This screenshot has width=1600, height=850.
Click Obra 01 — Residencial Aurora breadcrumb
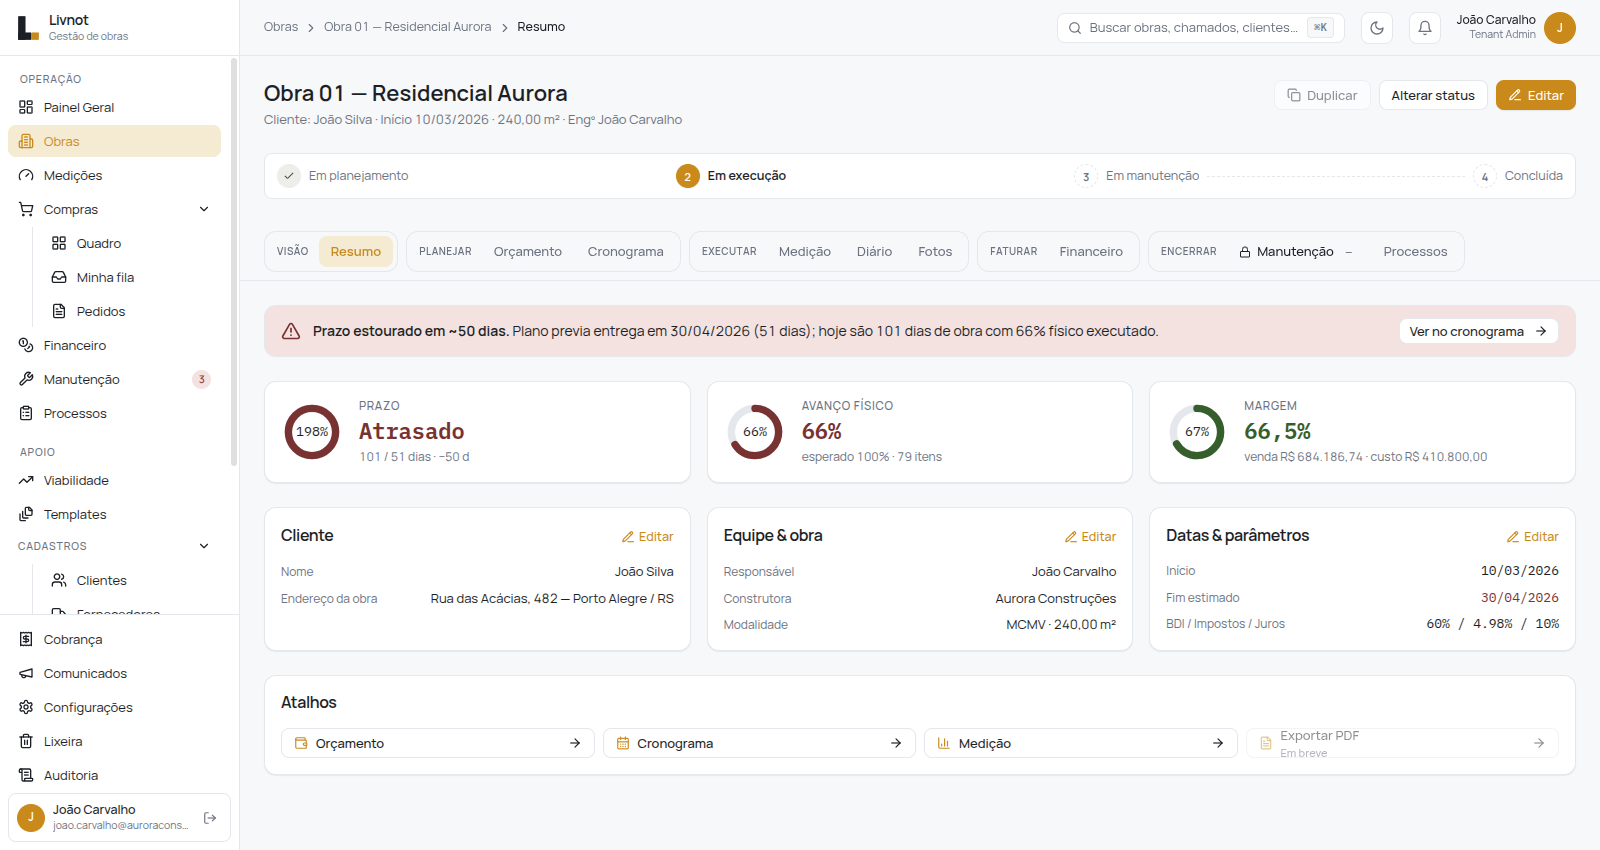407,27
